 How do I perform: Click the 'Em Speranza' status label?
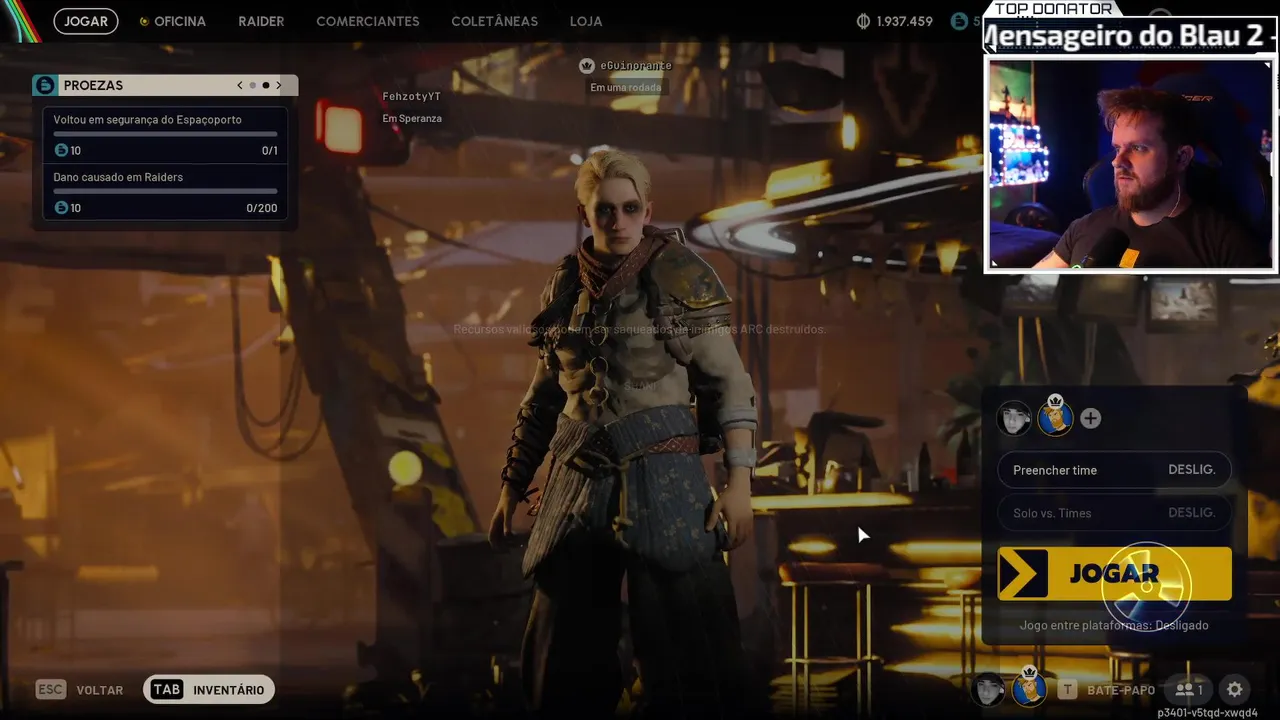click(412, 118)
